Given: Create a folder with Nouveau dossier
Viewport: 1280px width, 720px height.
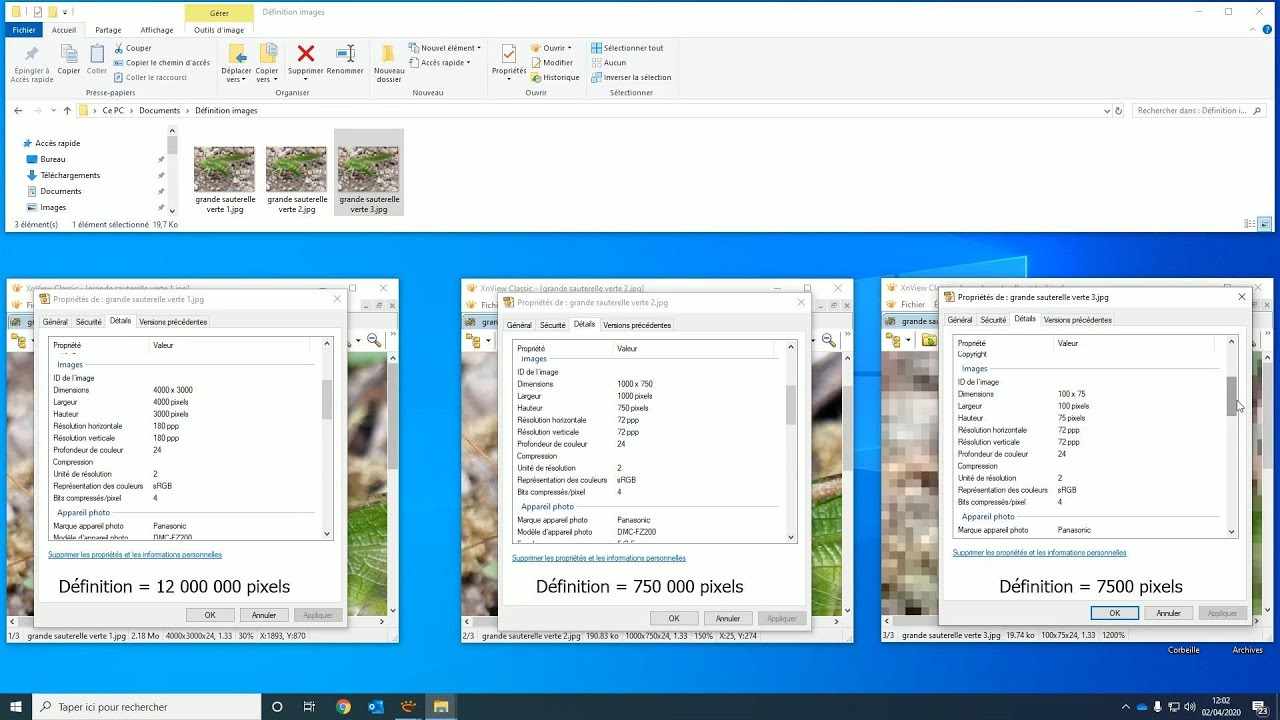Looking at the screenshot, I should tap(389, 63).
